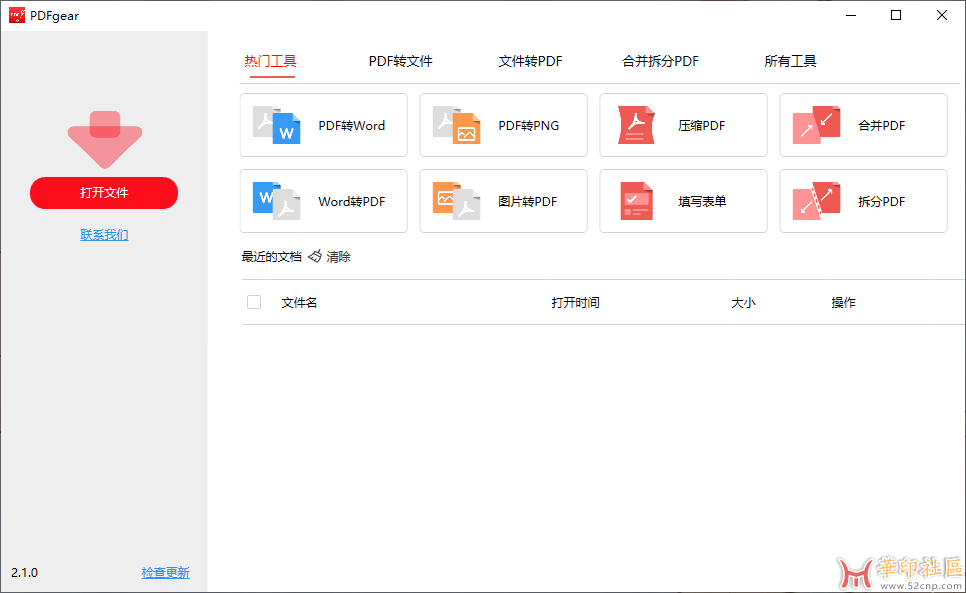The width and height of the screenshot is (966, 593).
Task: Select the 合并PDF merge tool
Action: click(862, 125)
